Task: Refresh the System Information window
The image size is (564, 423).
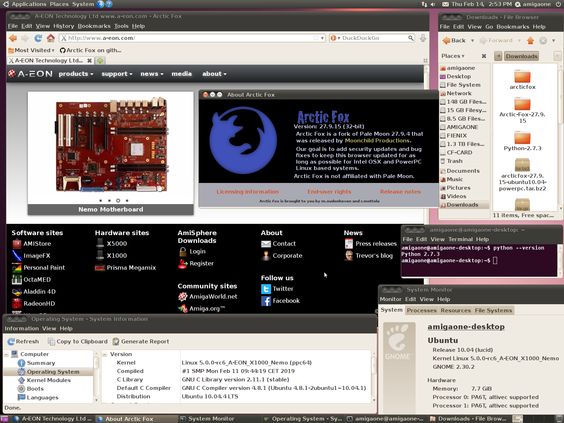Action: pyautogui.click(x=23, y=341)
